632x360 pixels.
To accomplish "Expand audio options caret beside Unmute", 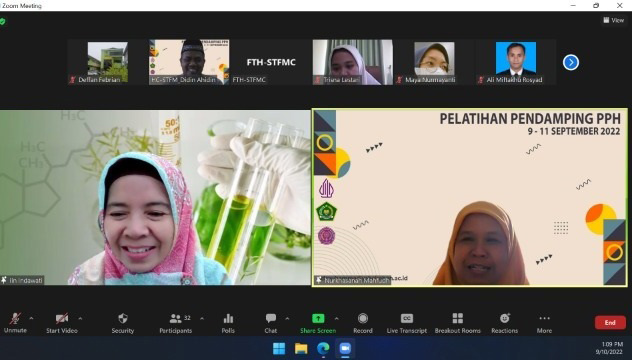I will pyautogui.click(x=31, y=318).
